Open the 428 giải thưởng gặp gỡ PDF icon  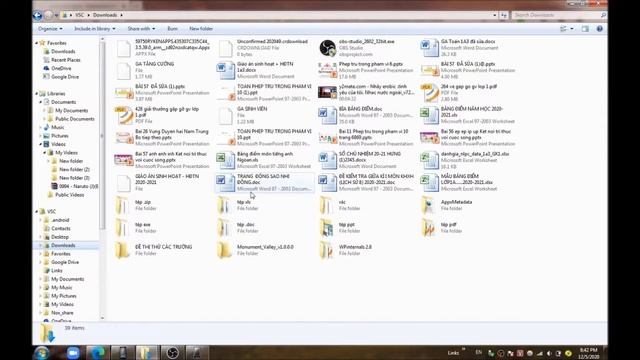coord(123,116)
